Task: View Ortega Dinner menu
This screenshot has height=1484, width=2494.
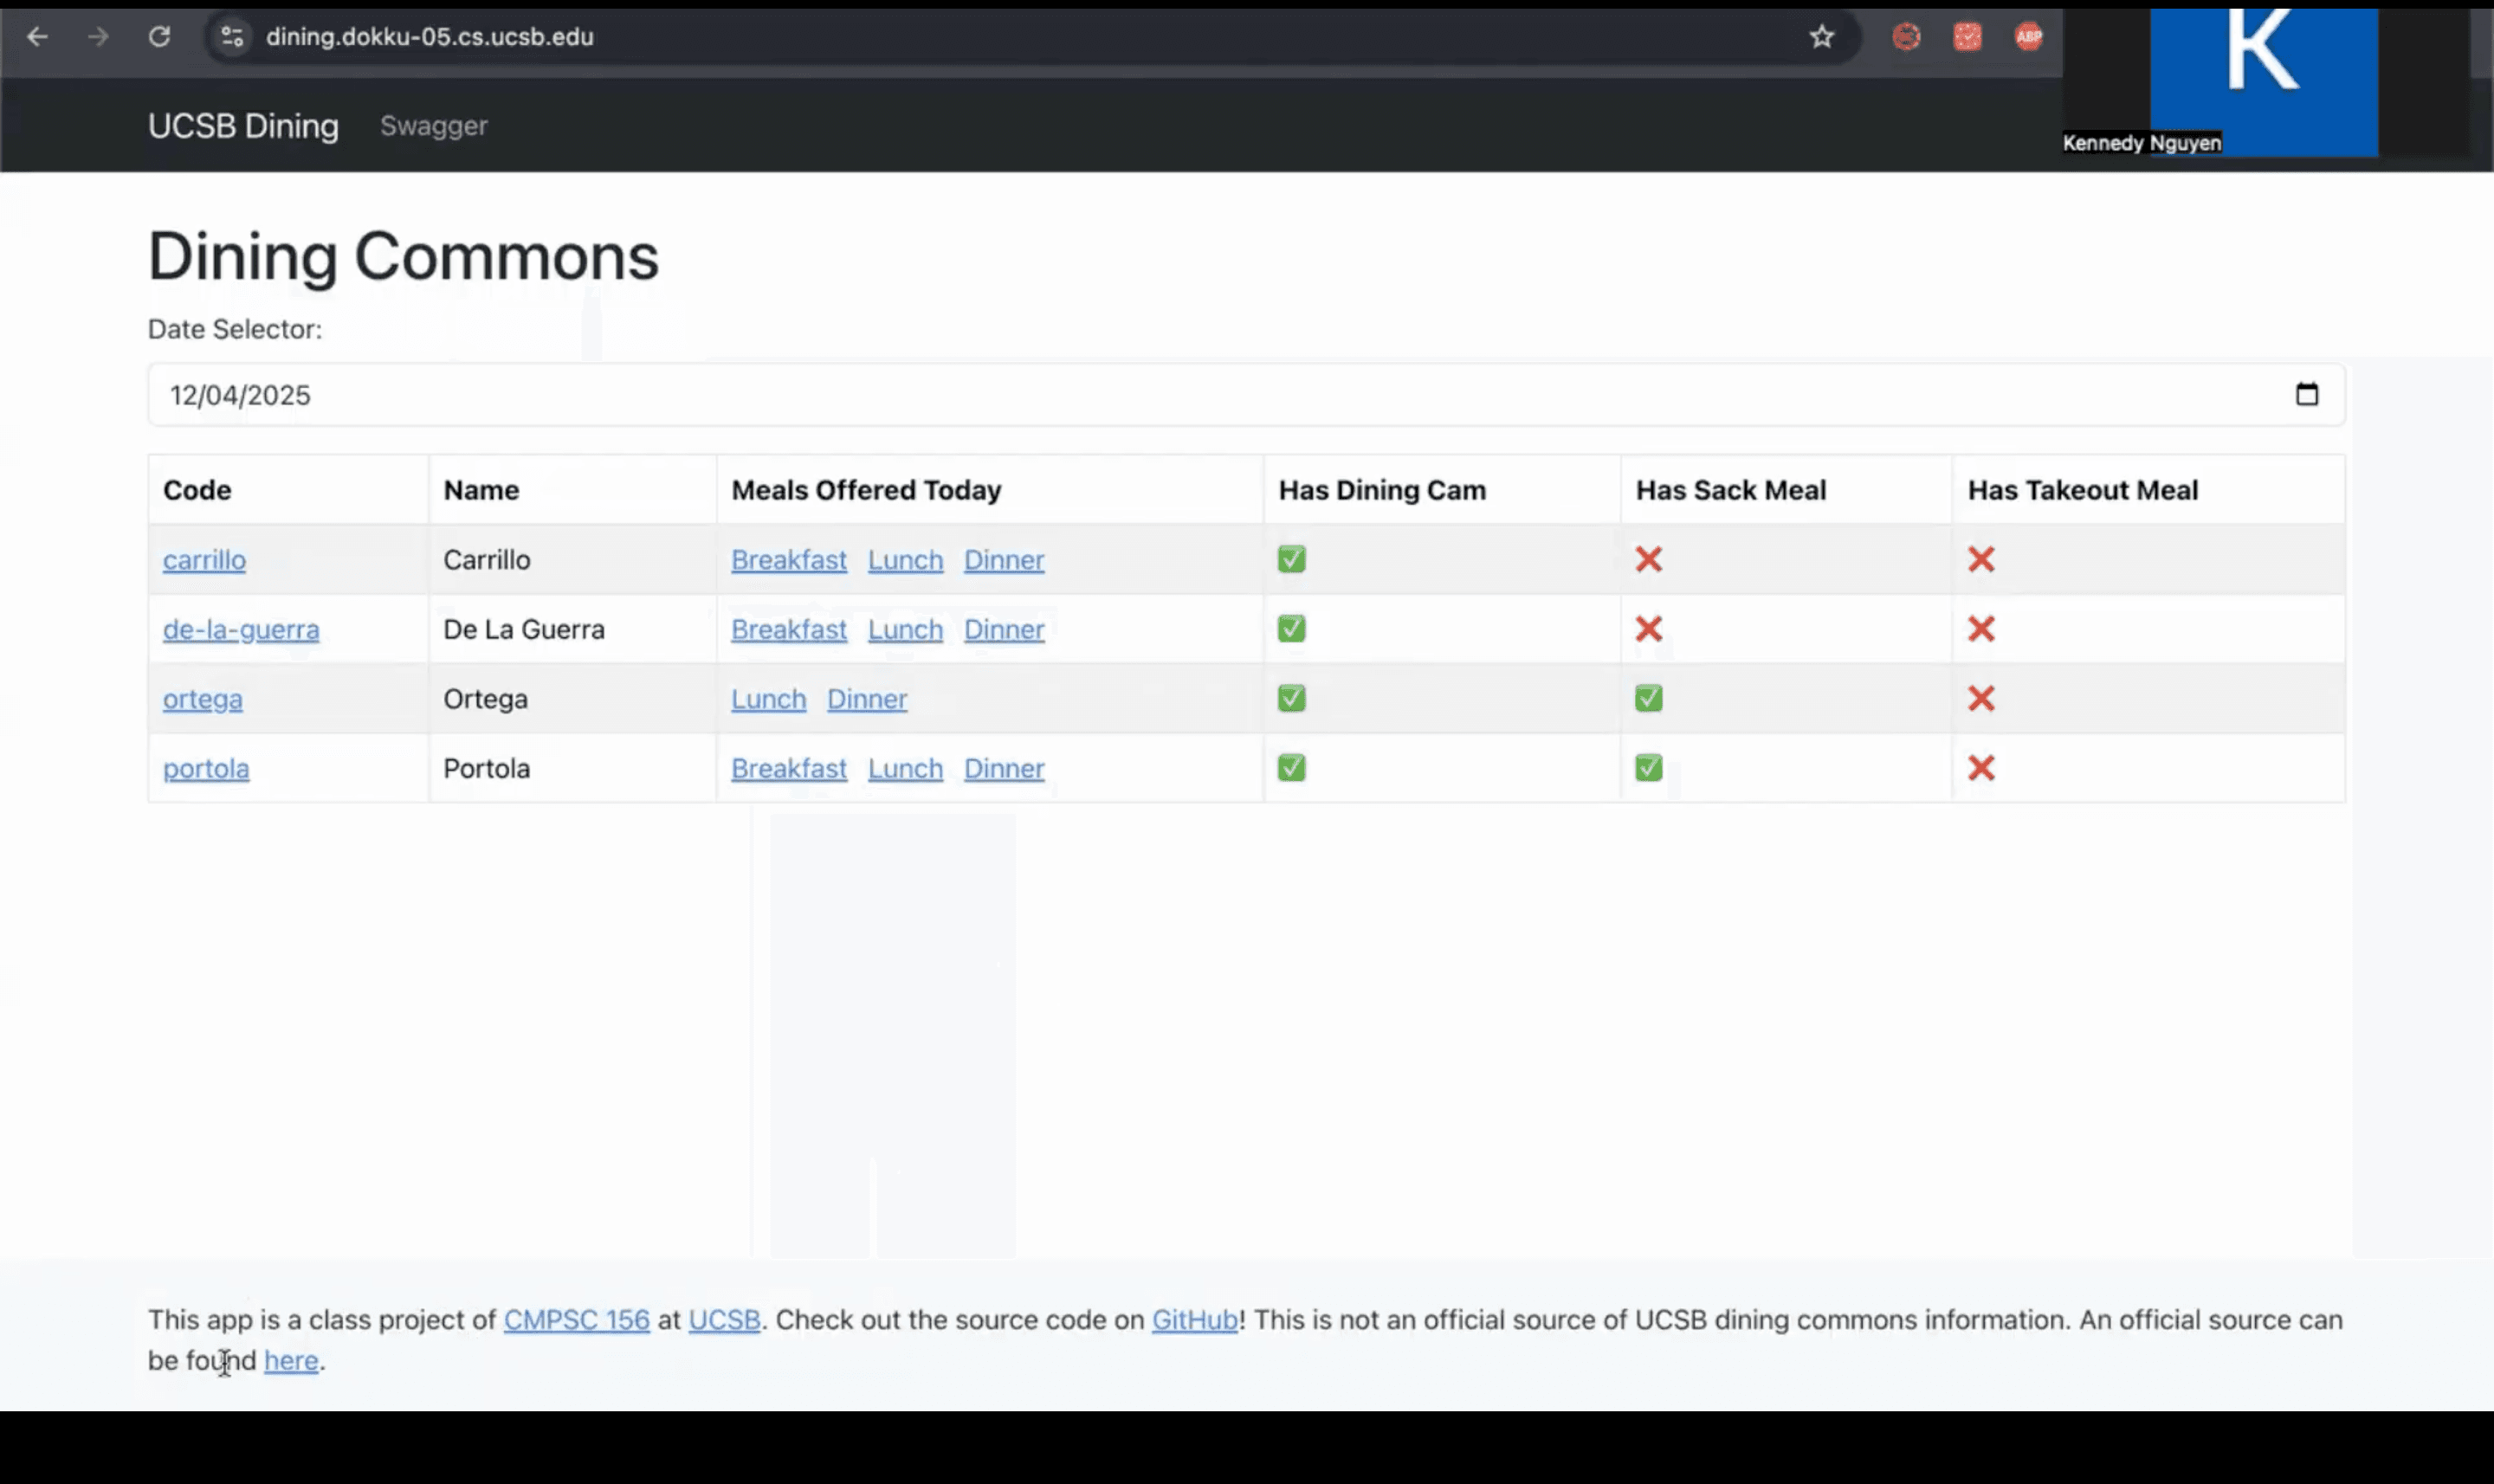Action: click(866, 699)
